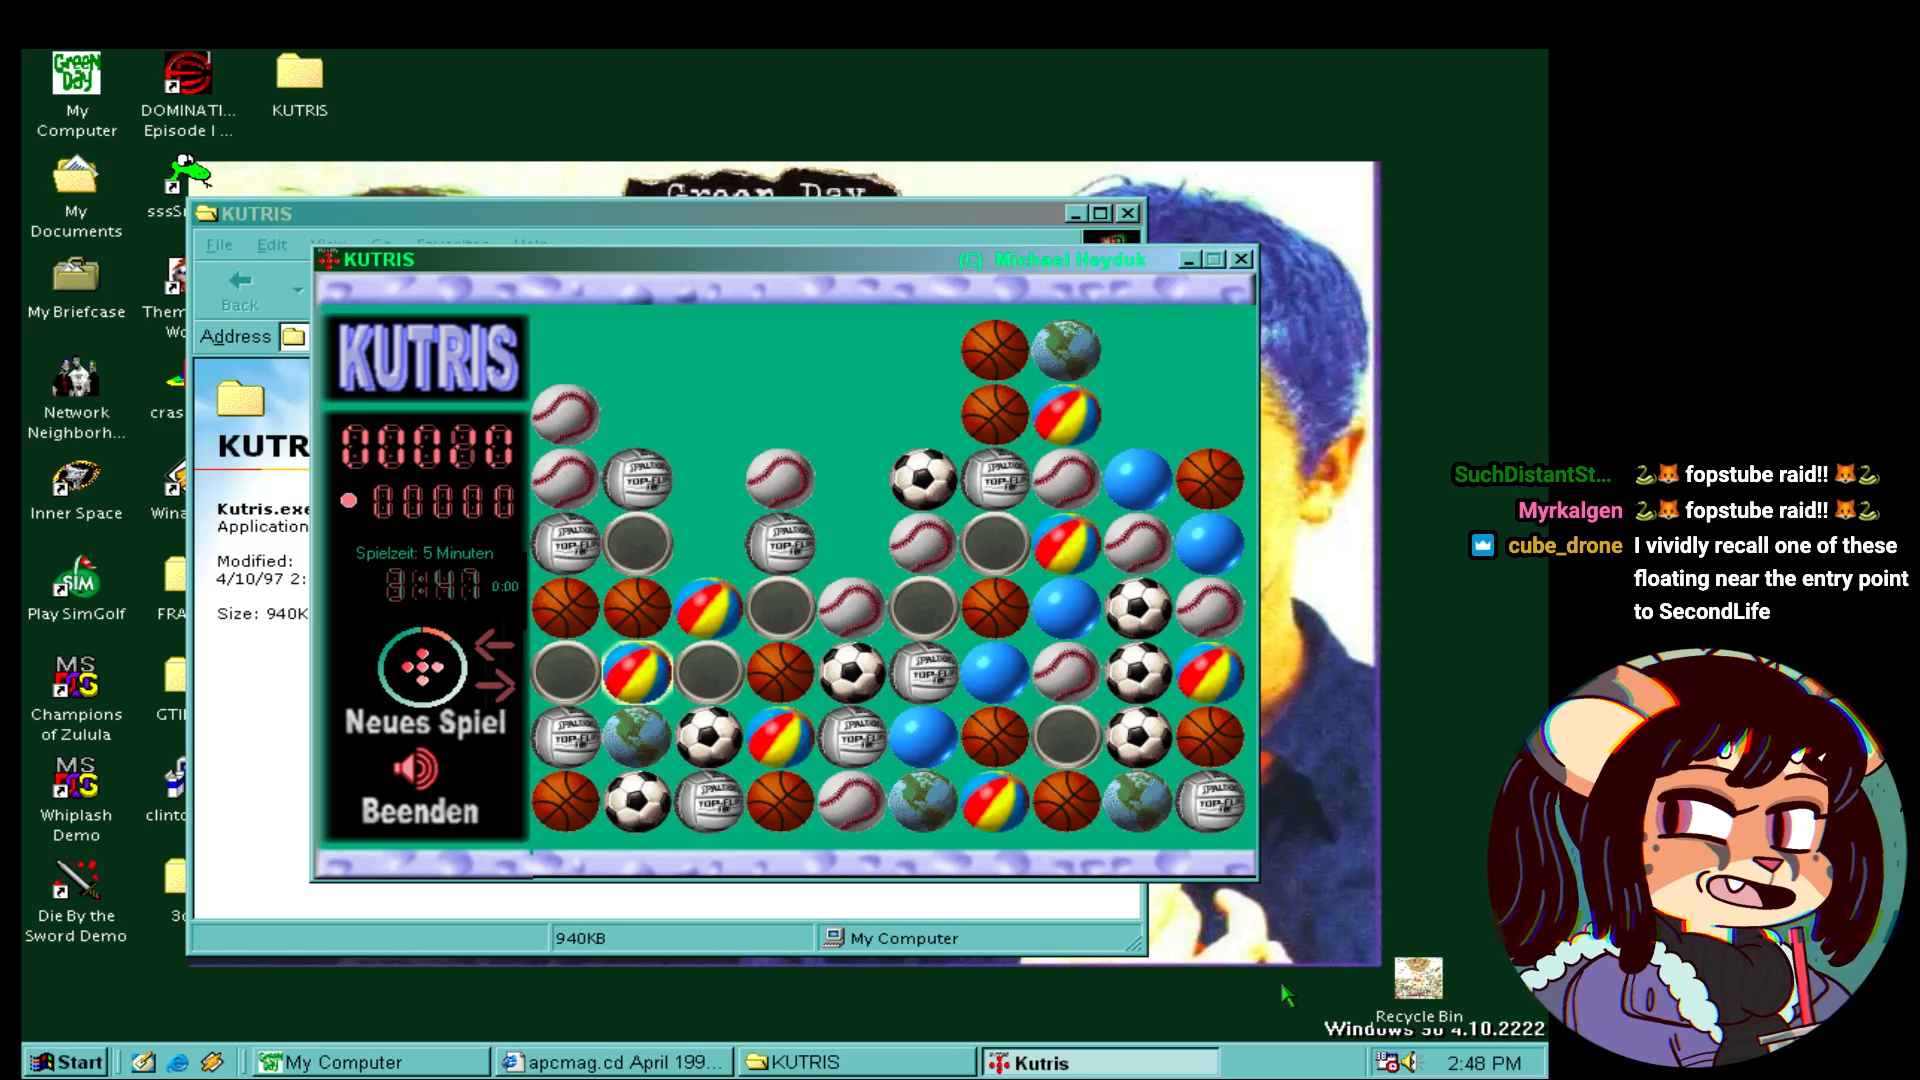1920x1080 pixels.
Task: Open the Inner Space desktop shortcut
Action: point(76,479)
